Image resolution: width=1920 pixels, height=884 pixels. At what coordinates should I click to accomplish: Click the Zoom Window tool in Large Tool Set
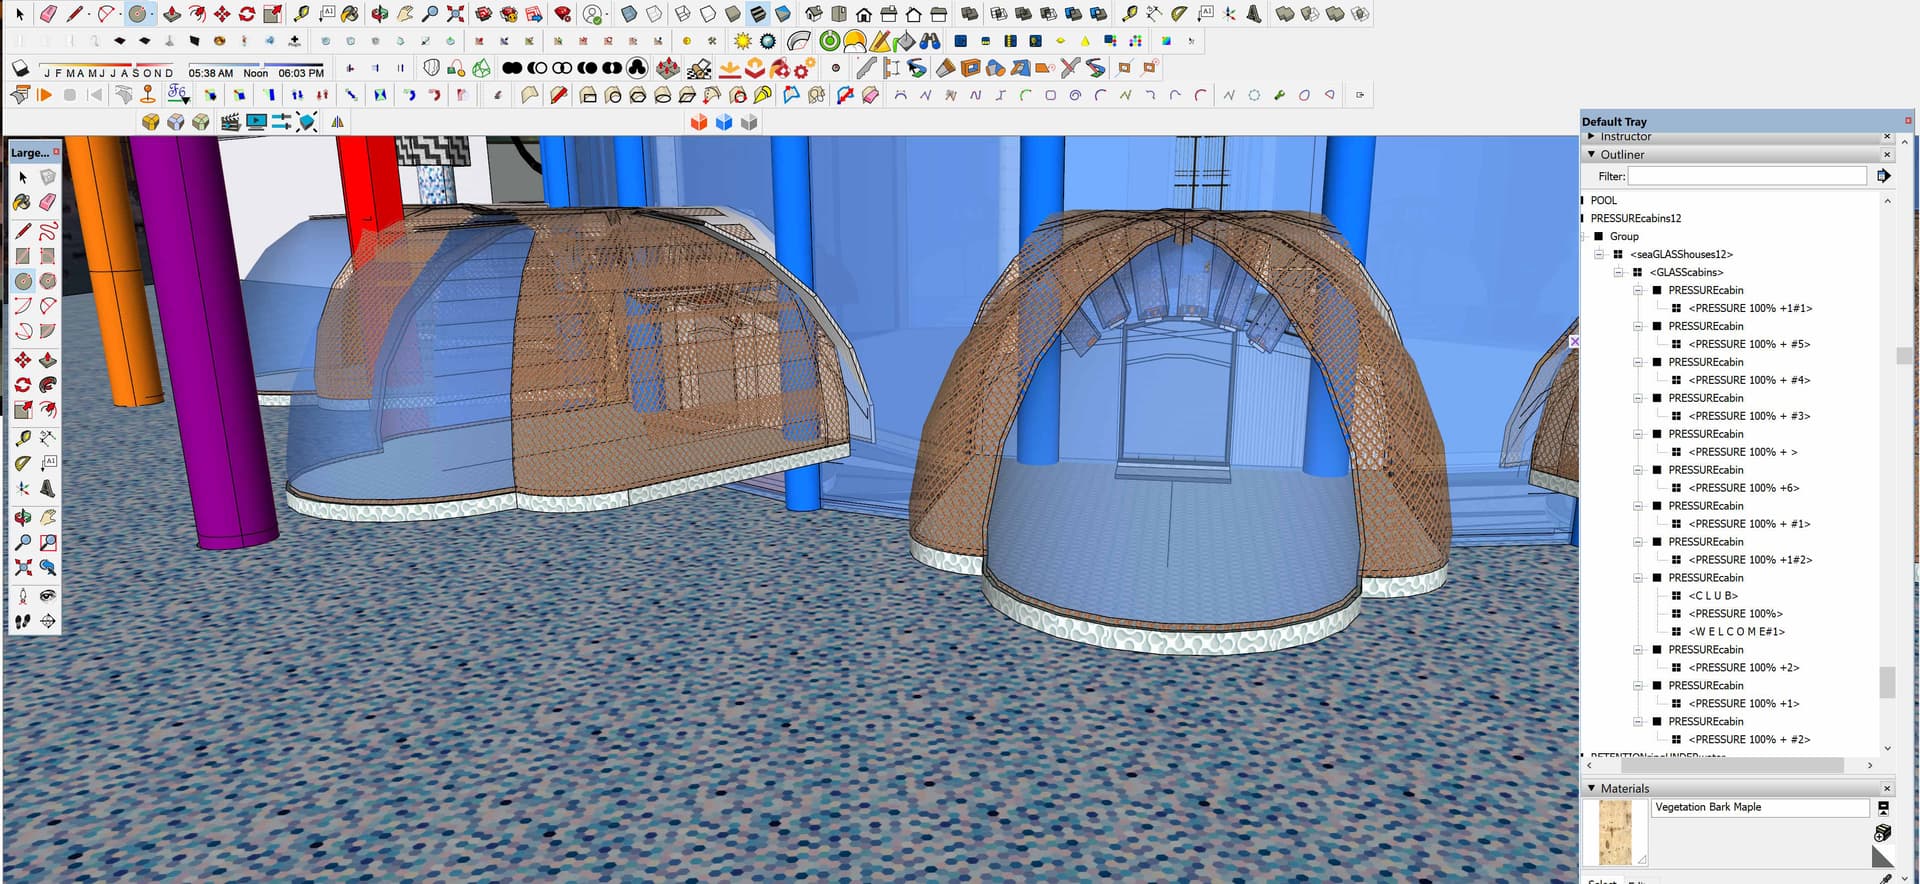pos(48,542)
